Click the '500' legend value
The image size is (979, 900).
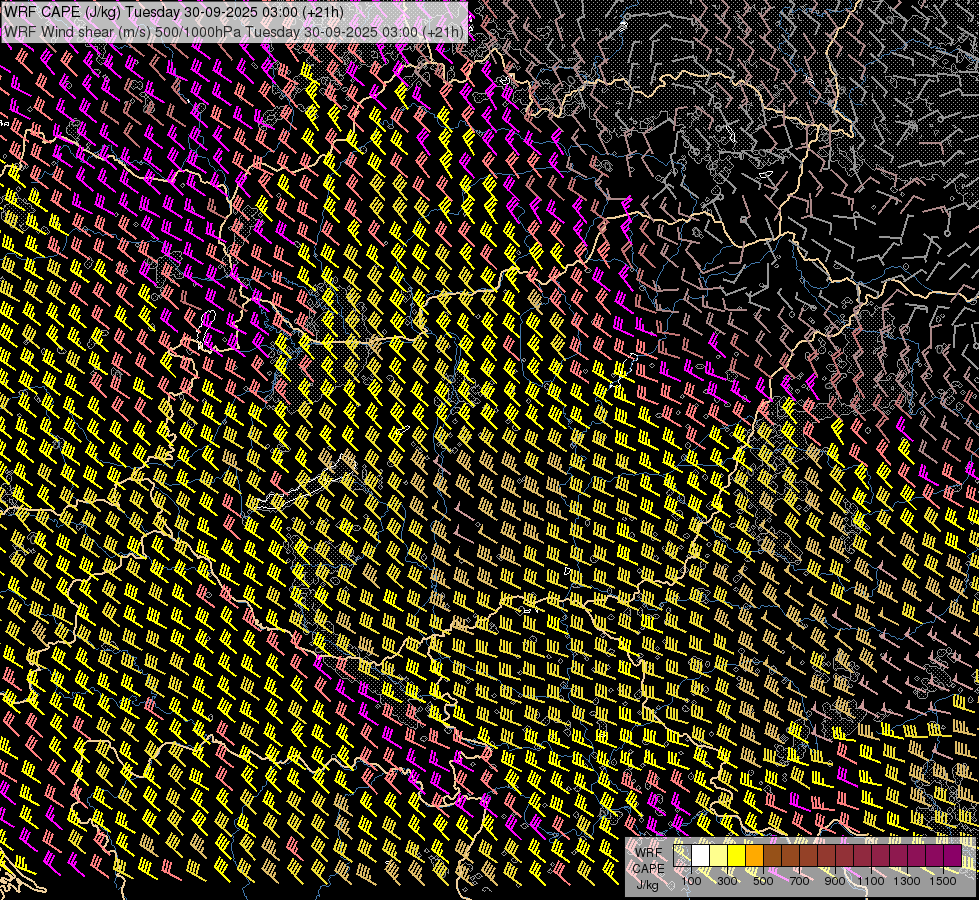(763, 881)
